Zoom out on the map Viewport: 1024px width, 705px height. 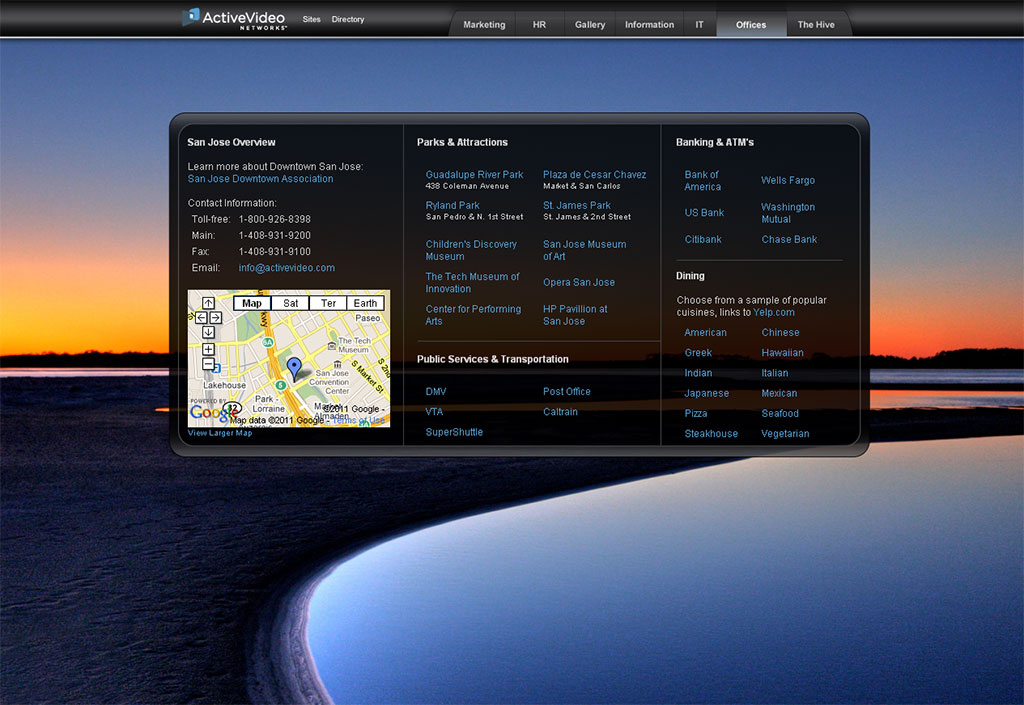(x=208, y=364)
